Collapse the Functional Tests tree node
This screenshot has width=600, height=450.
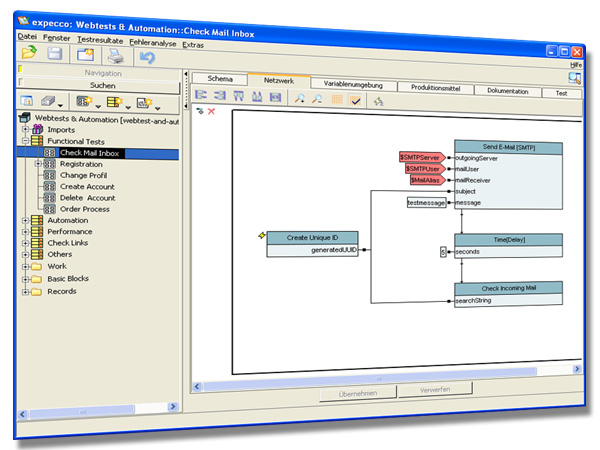click(24, 142)
